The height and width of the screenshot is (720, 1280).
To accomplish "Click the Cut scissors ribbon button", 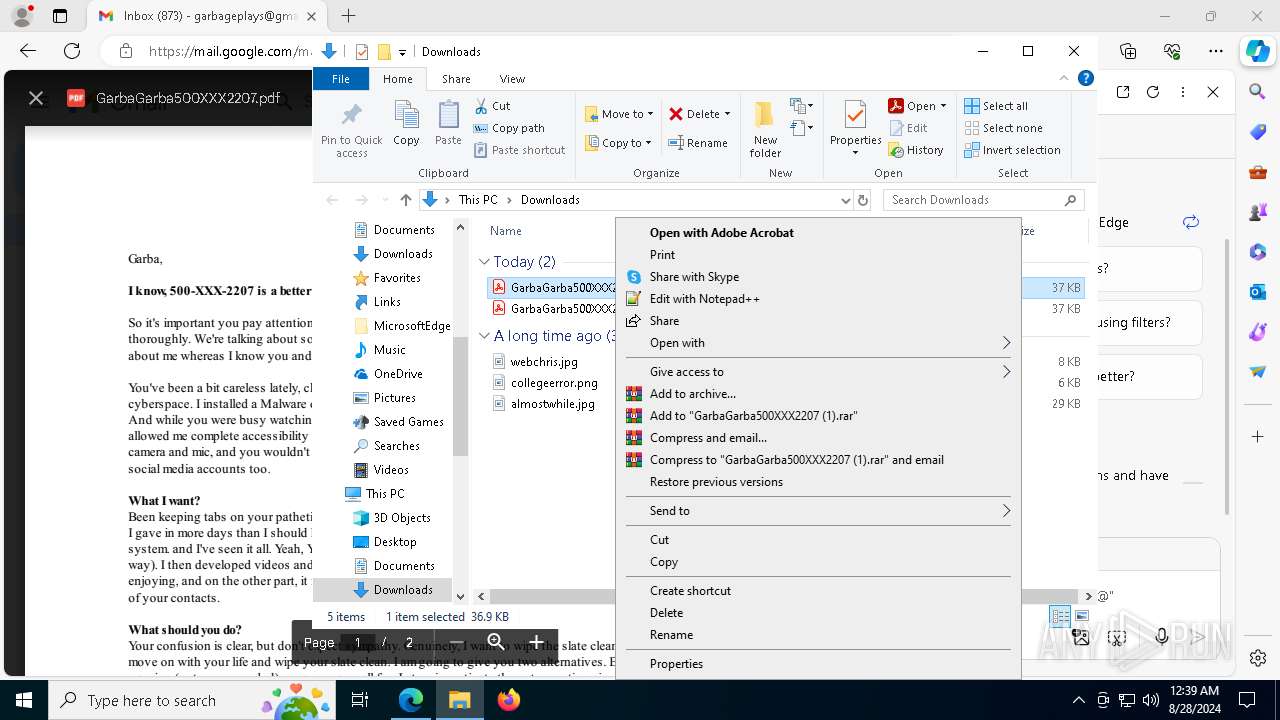I will tap(492, 106).
